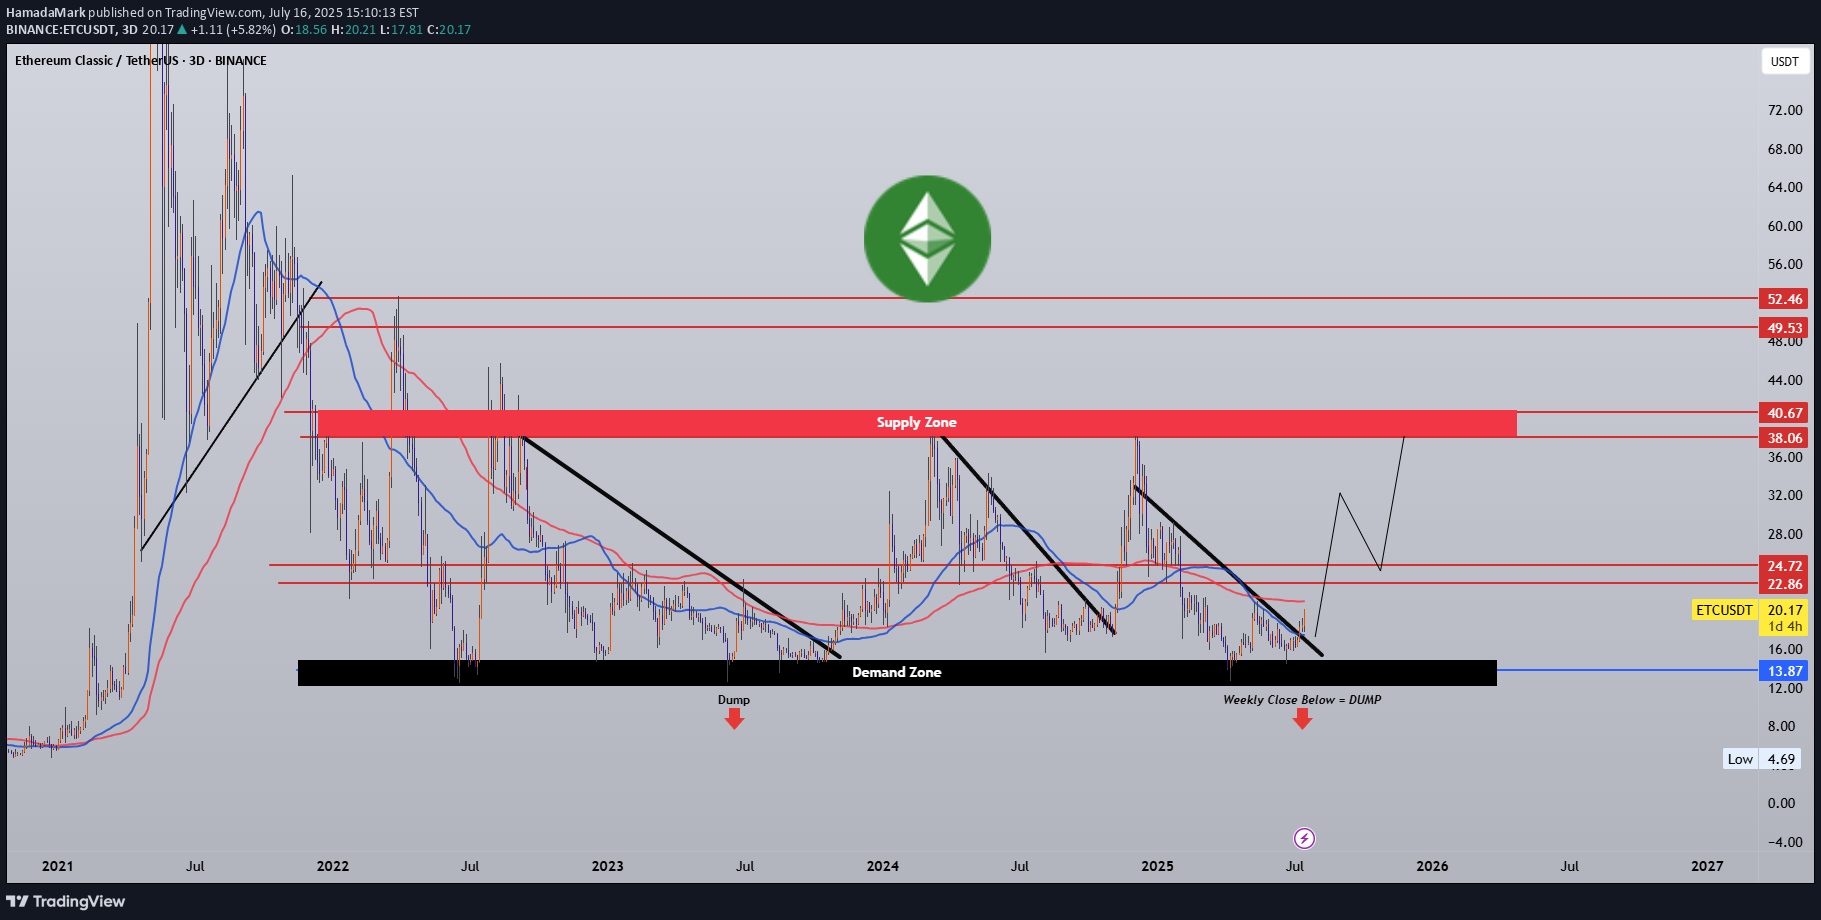Screen dimensions: 1821x920
Task: Click the 2024 time axis label
Action: (883, 866)
